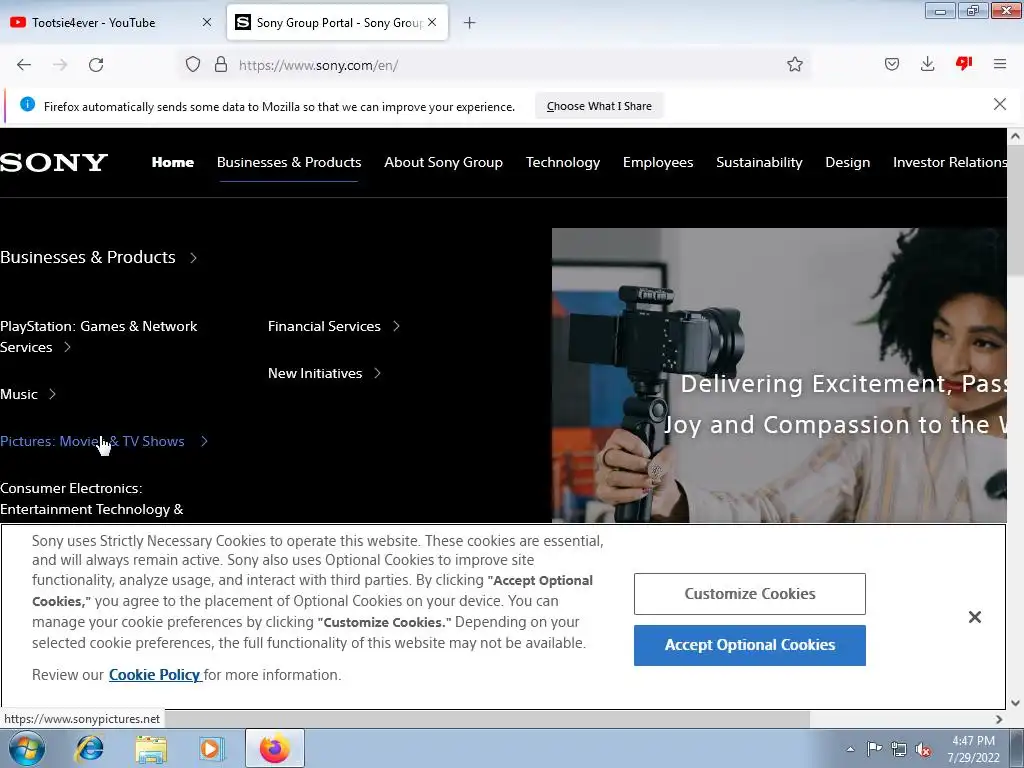The width and height of the screenshot is (1024, 768).
Task: Click the chevron beside Music
Action: click(x=53, y=394)
